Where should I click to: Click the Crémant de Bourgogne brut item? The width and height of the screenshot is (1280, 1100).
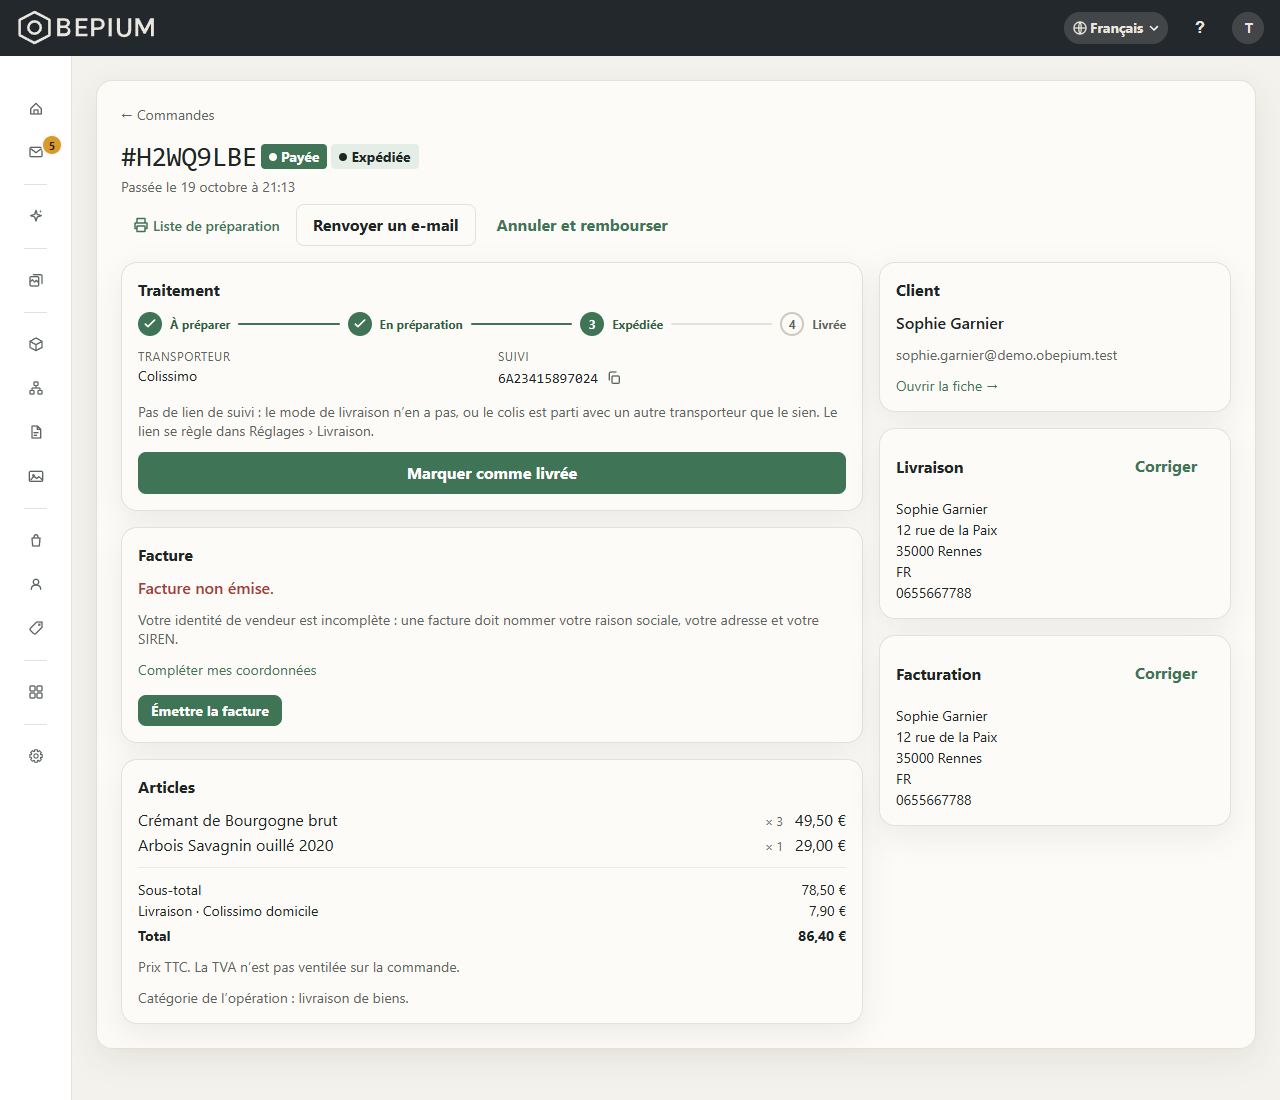pos(238,821)
